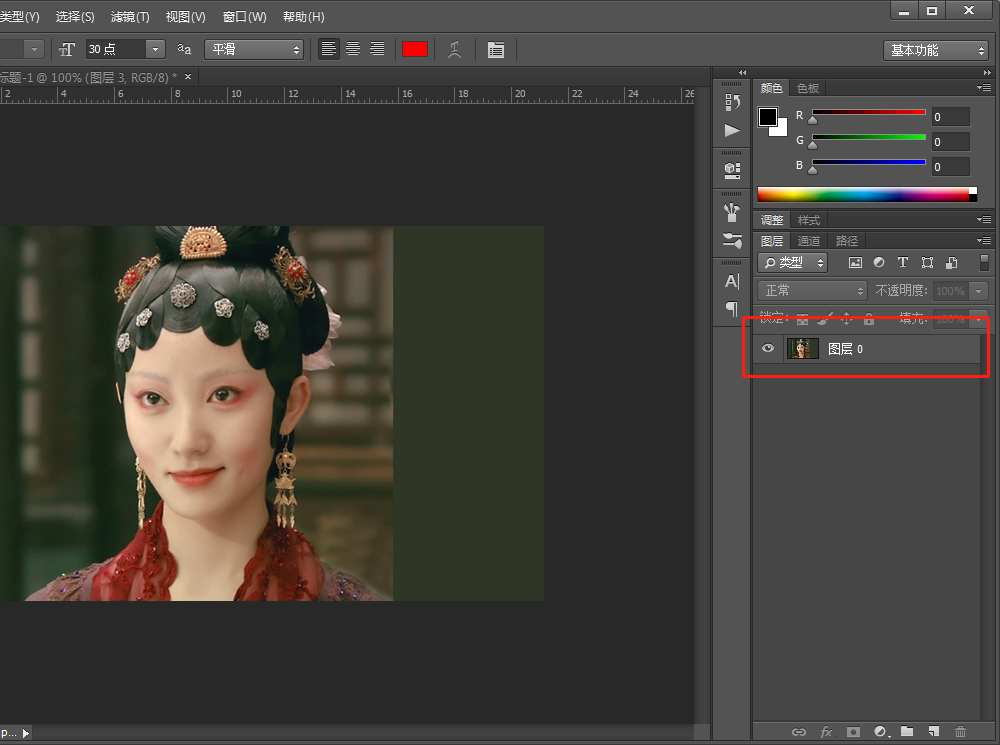Click the font size tT icon

coord(67,49)
